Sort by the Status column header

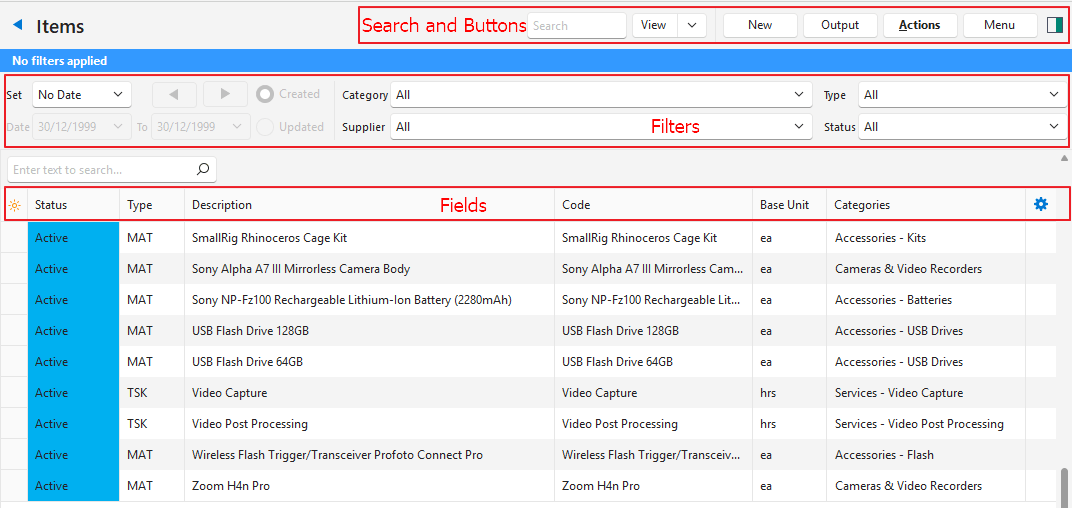74,204
